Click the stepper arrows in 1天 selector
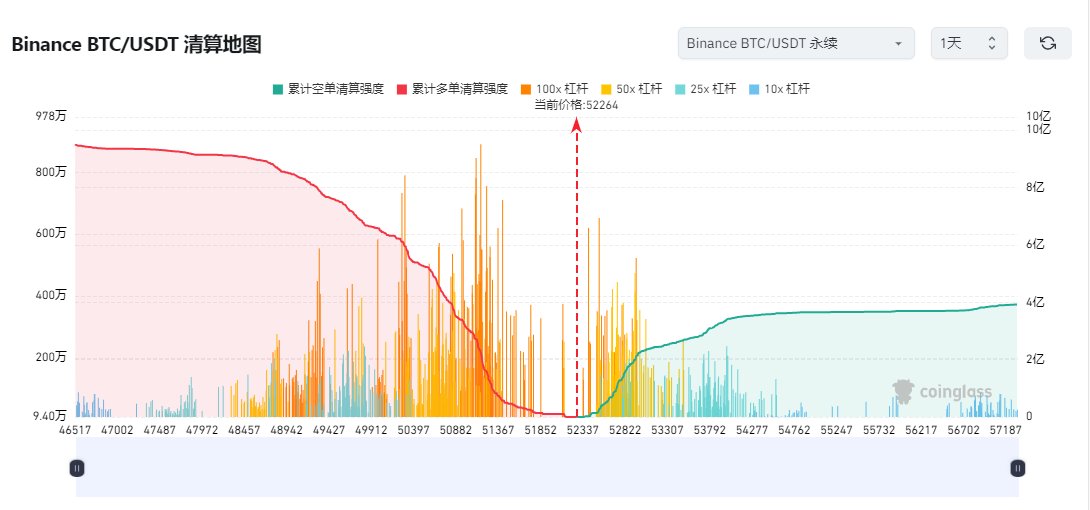 coord(992,43)
